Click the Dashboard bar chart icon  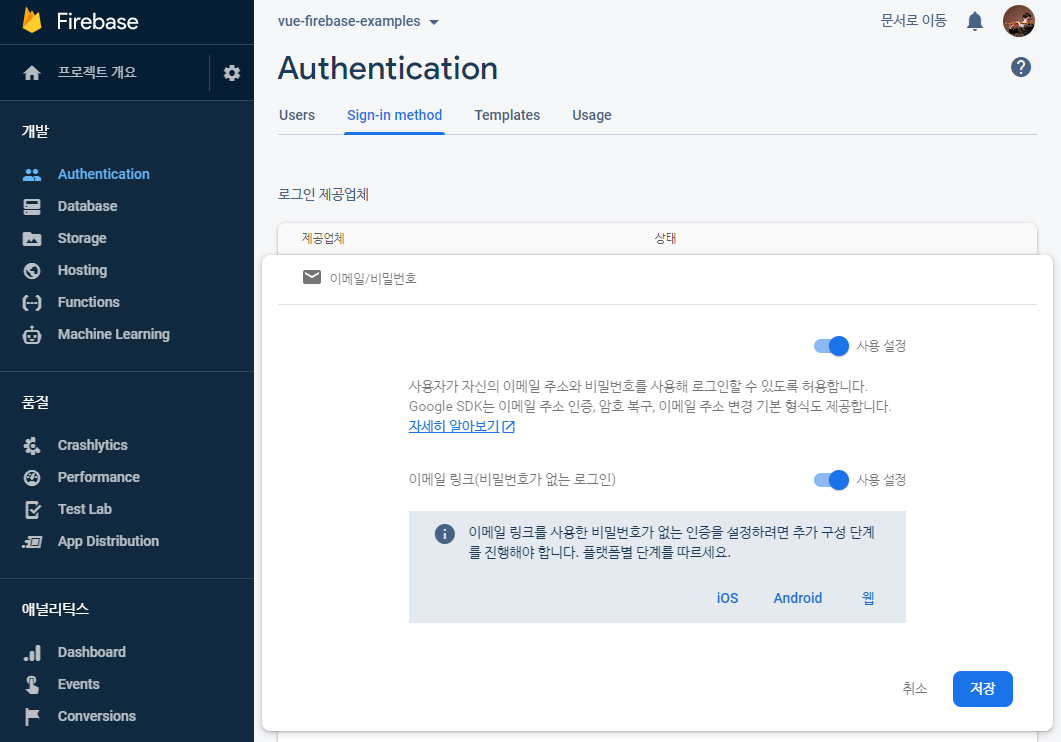click(x=32, y=653)
